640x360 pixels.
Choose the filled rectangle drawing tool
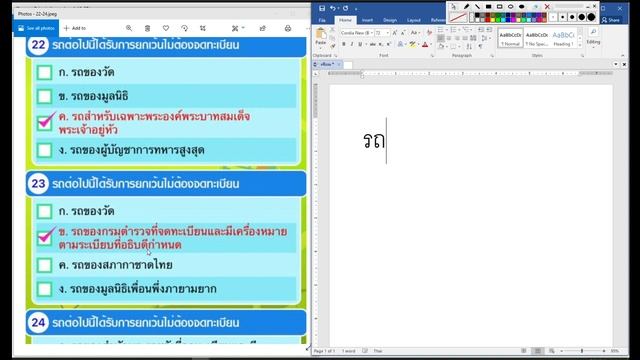489,6
